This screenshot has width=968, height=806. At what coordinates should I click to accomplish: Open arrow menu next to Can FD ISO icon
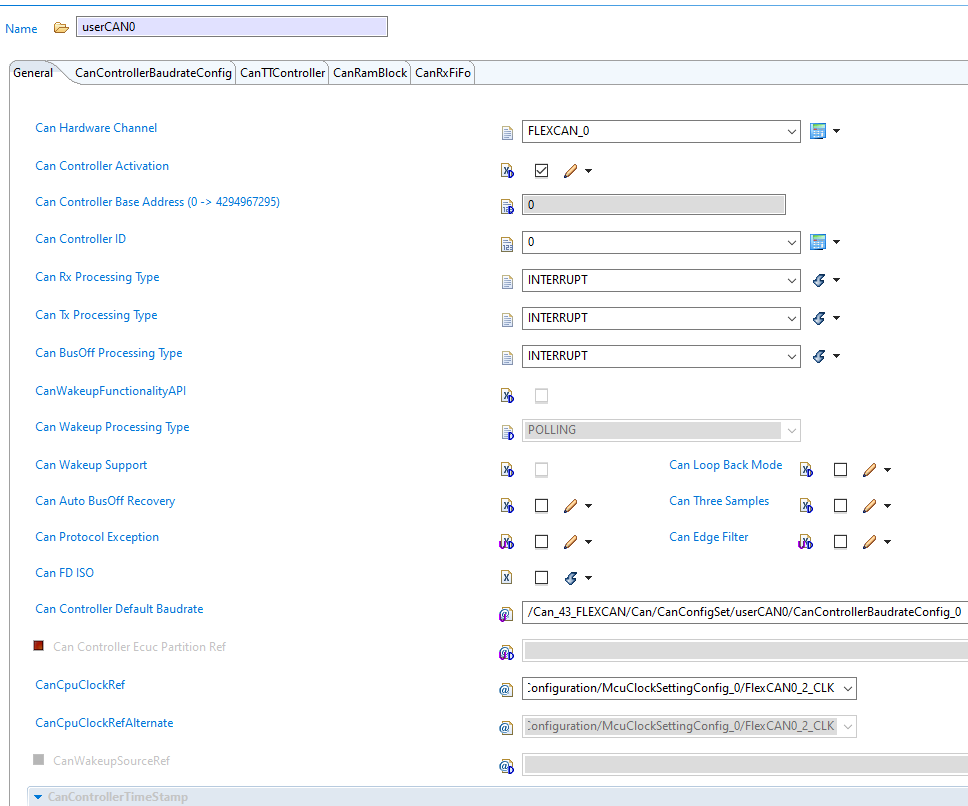[x=588, y=578]
